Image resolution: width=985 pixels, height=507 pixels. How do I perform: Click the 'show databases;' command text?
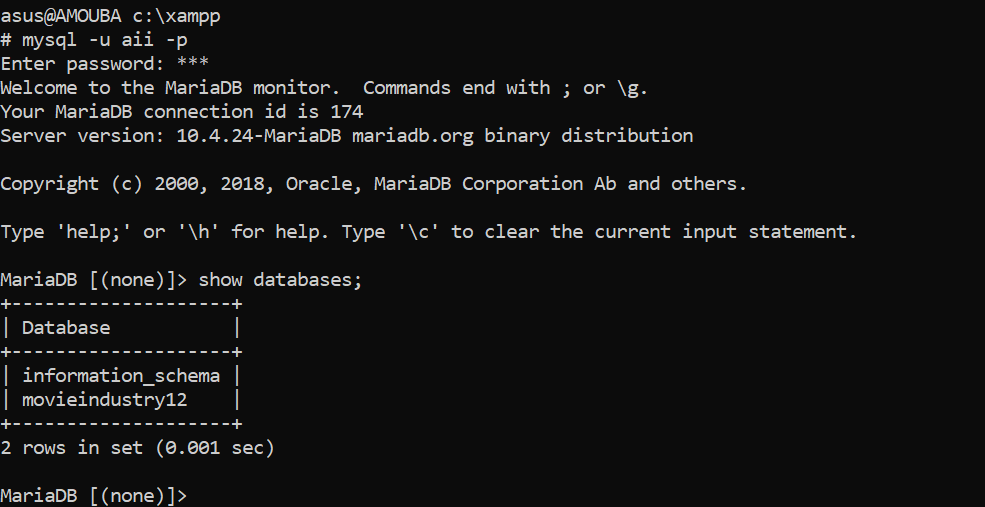pyautogui.click(x=280, y=280)
